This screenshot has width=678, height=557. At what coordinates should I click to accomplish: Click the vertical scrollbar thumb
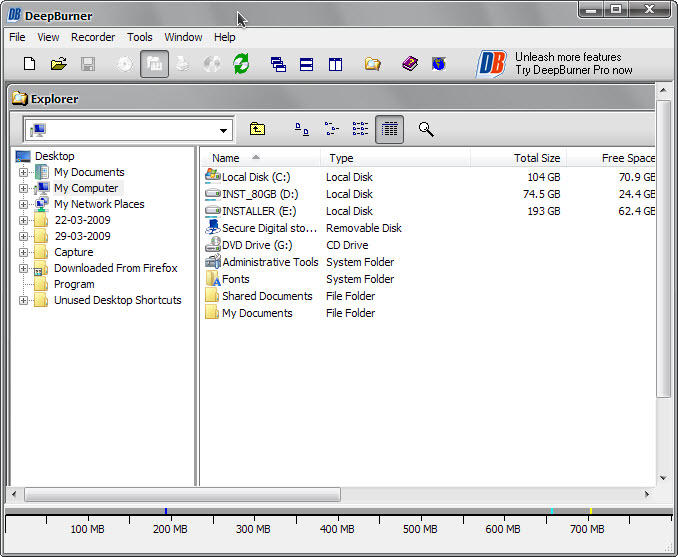click(663, 249)
